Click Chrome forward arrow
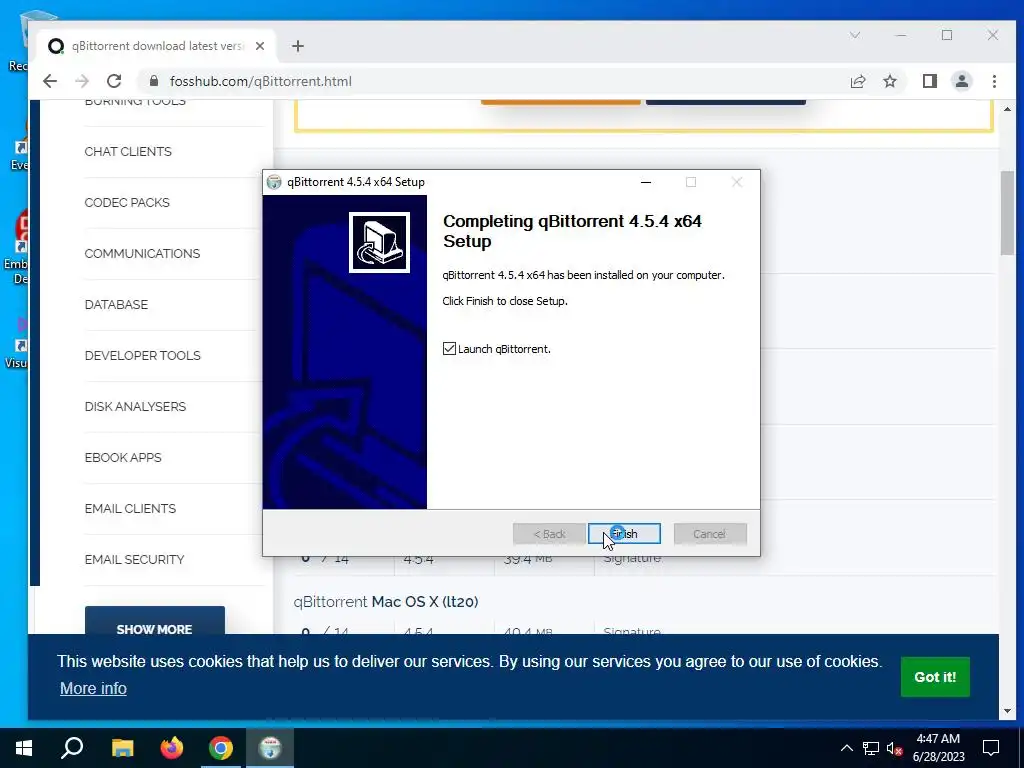The height and width of the screenshot is (768, 1024). (82, 81)
